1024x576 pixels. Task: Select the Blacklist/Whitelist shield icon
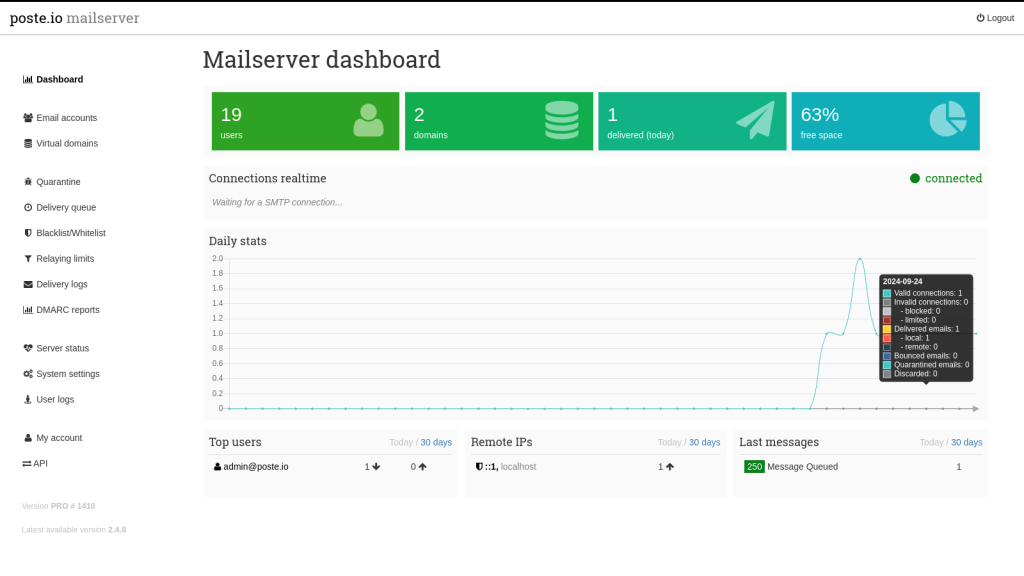click(x=27, y=232)
